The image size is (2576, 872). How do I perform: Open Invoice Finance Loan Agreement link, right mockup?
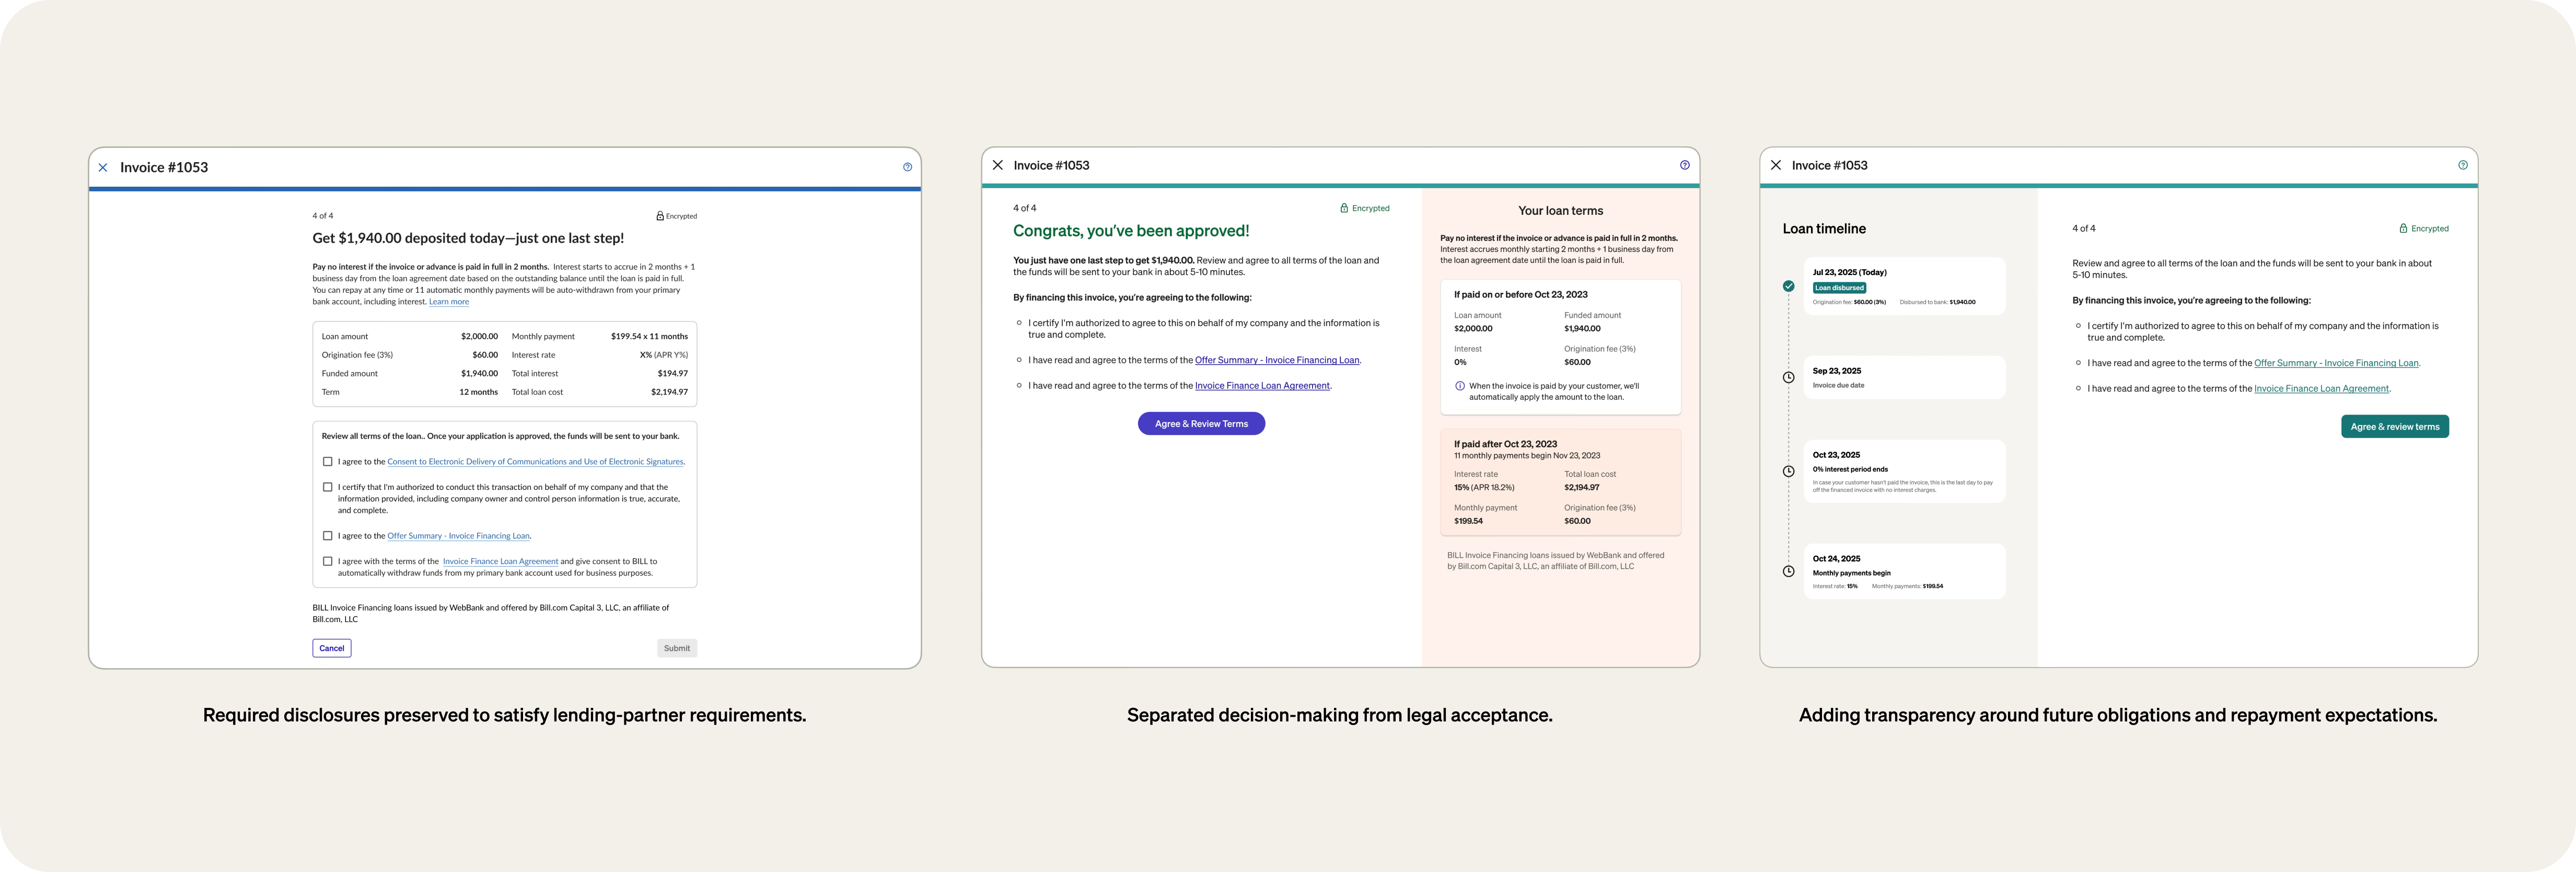(2321, 389)
